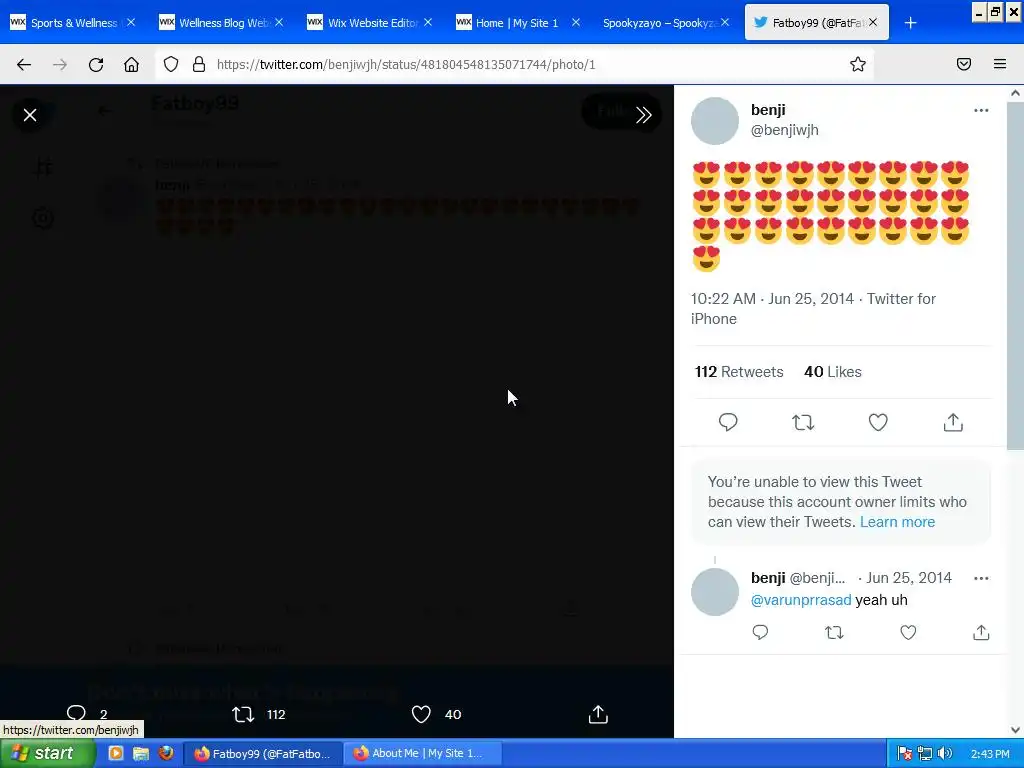The image size is (1024, 768).
Task: Bookmark this page with the star icon
Action: 857,64
